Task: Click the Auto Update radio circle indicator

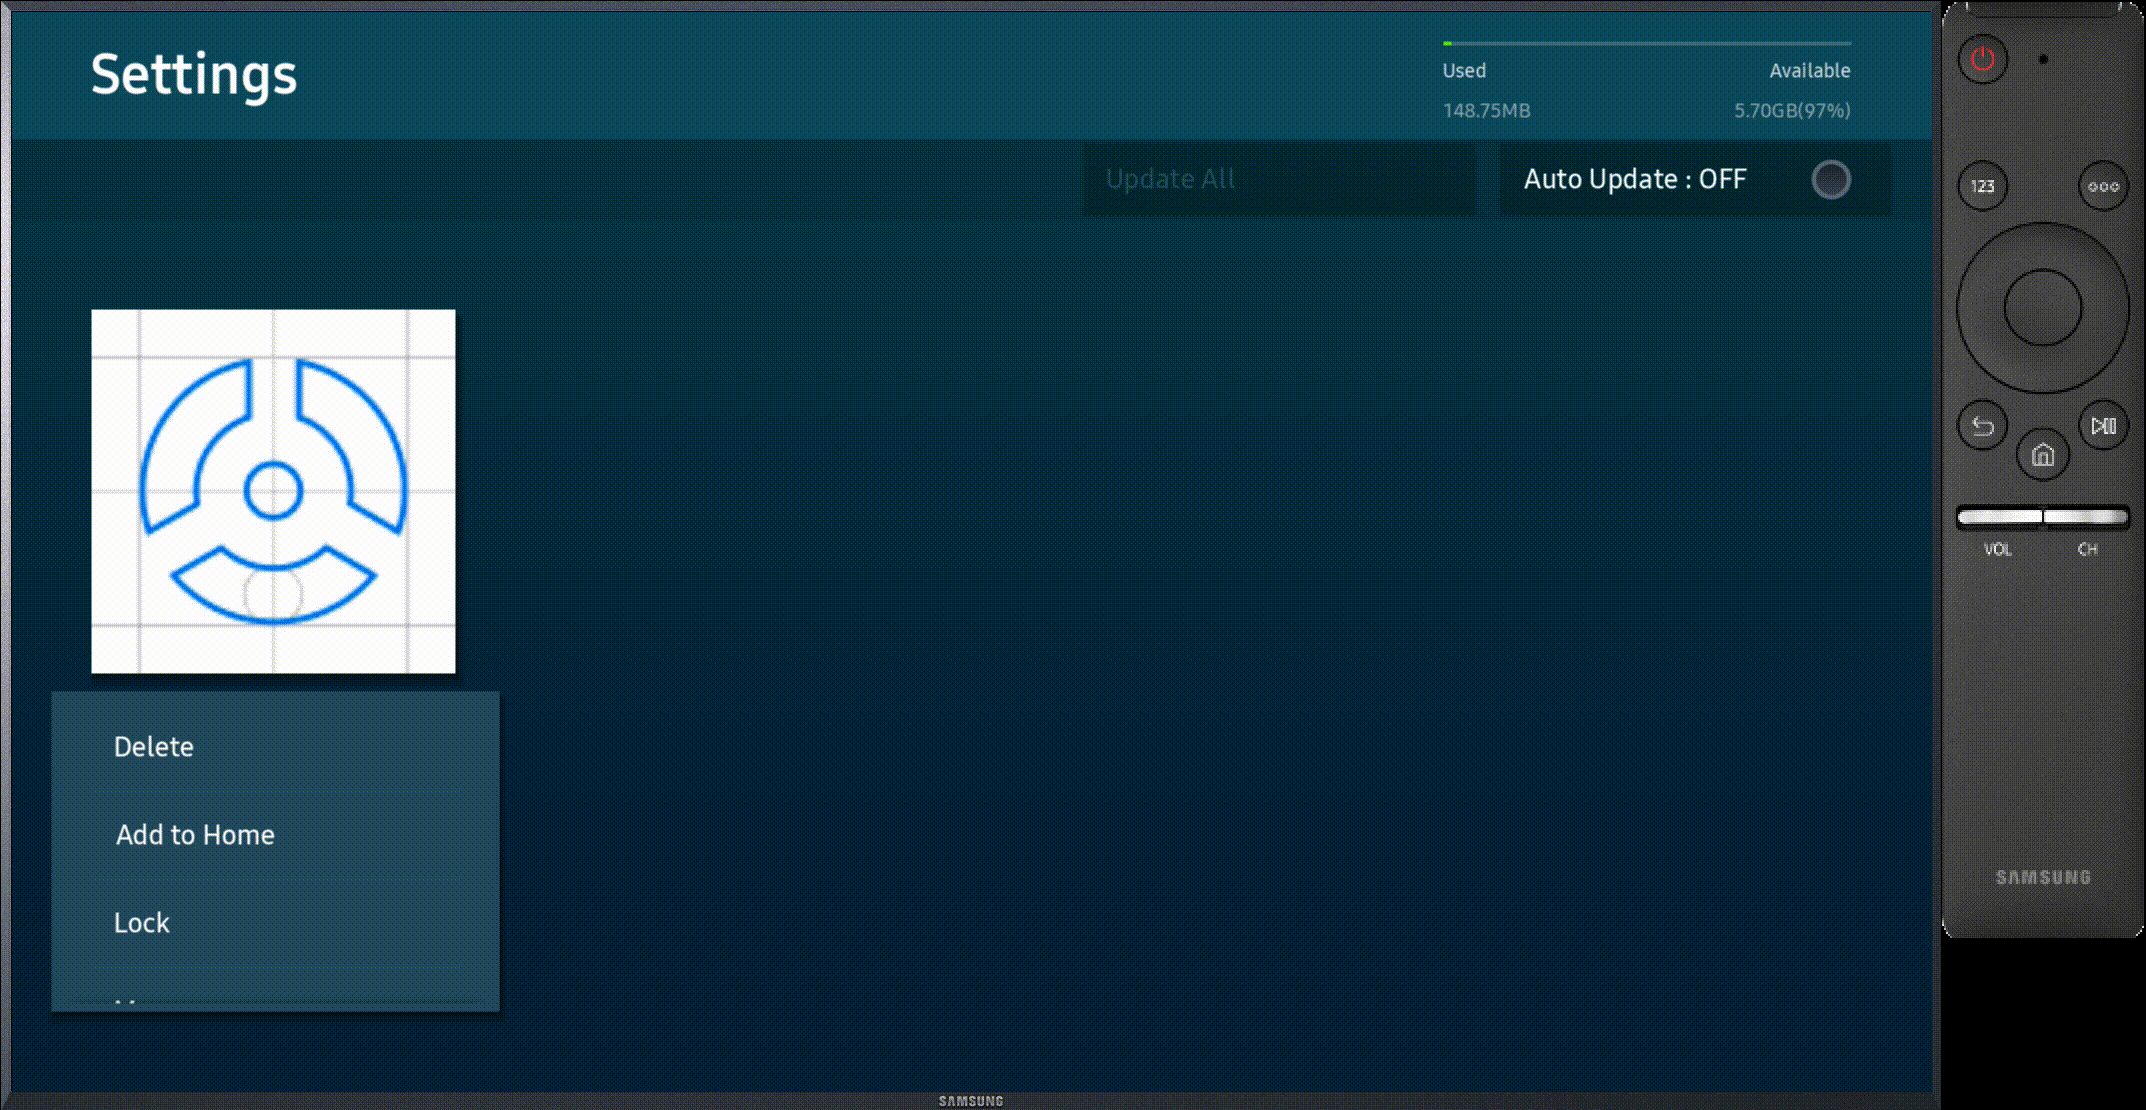Action: (x=1830, y=180)
